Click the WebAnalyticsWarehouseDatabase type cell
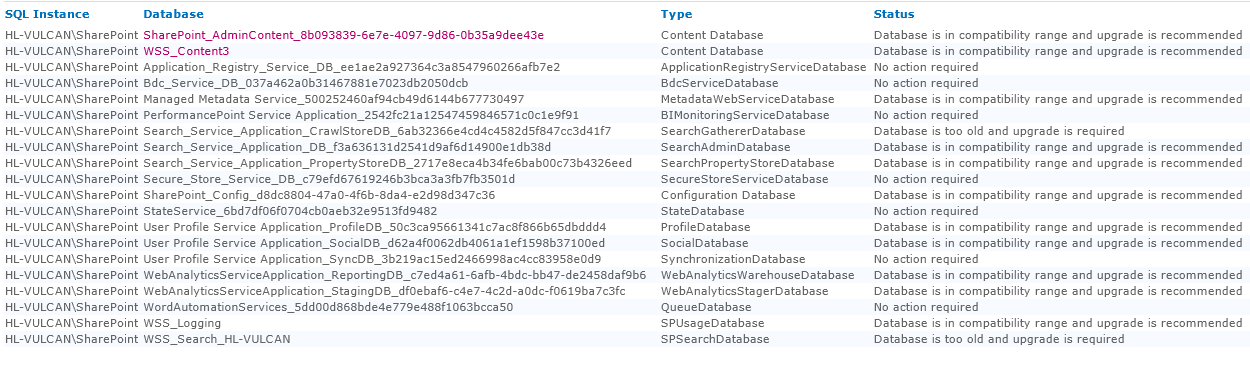1250x380 pixels. 758,275
